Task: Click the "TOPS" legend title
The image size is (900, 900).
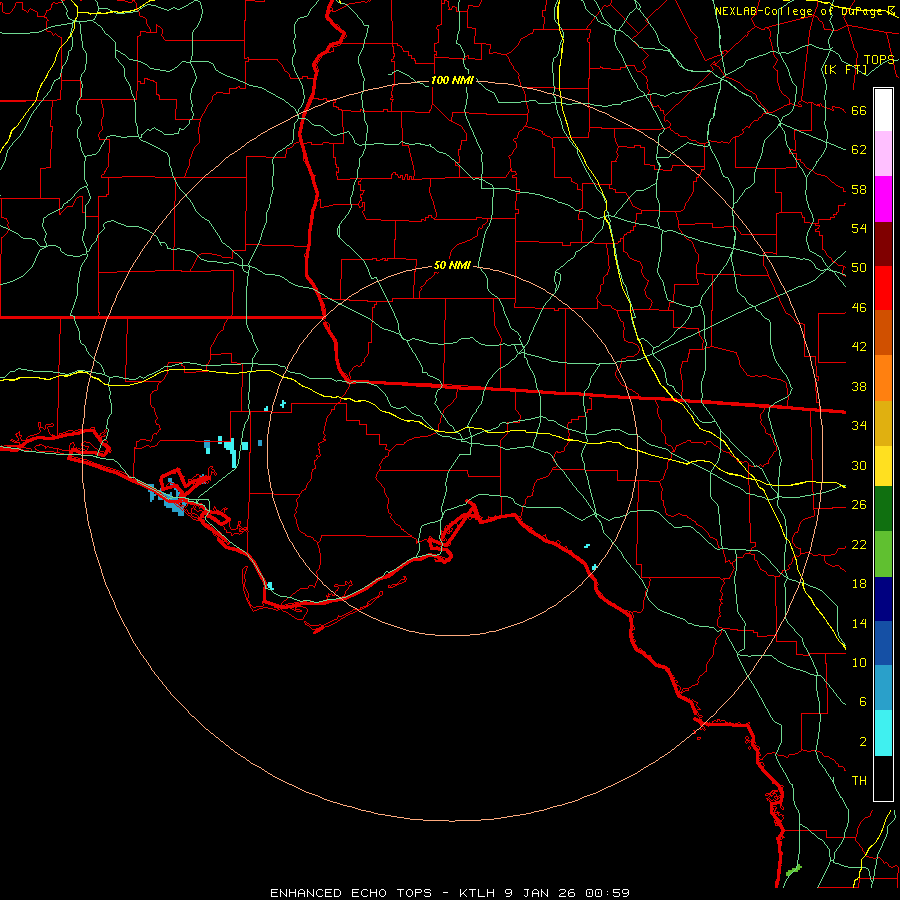Action: pyautogui.click(x=879, y=59)
